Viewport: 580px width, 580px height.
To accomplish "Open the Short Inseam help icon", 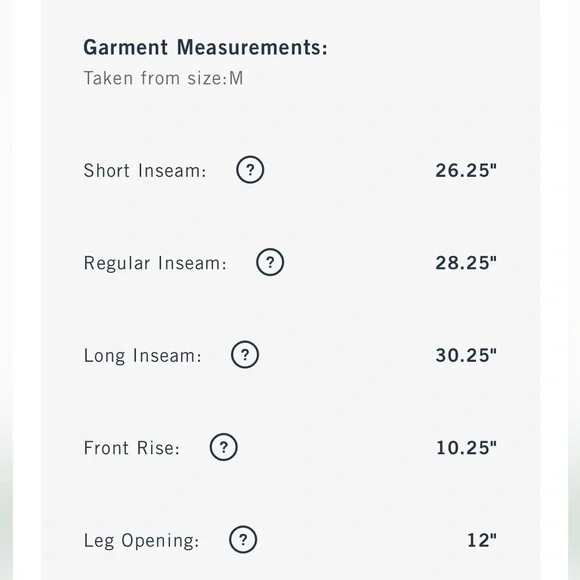I will [x=250, y=170].
